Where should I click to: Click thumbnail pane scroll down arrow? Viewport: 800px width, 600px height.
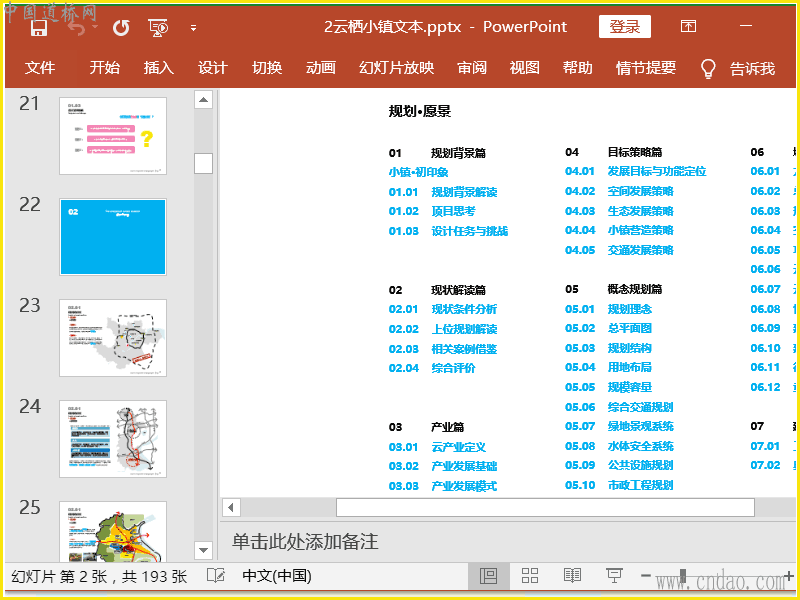(204, 550)
